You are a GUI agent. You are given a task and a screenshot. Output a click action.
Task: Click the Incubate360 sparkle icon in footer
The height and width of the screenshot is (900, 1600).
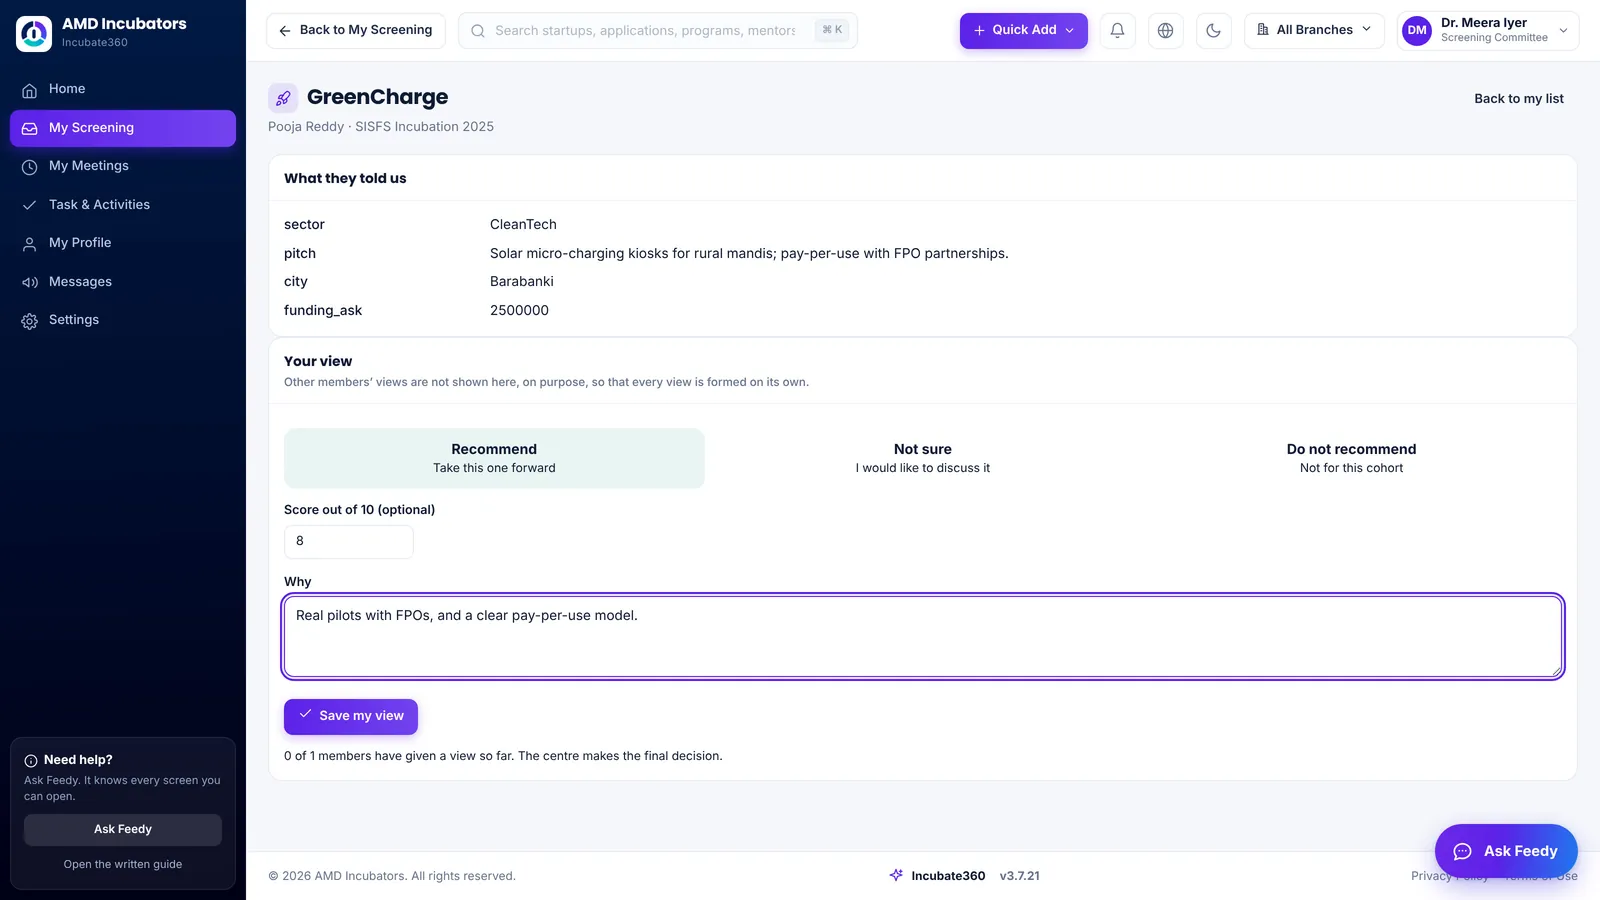coord(896,875)
